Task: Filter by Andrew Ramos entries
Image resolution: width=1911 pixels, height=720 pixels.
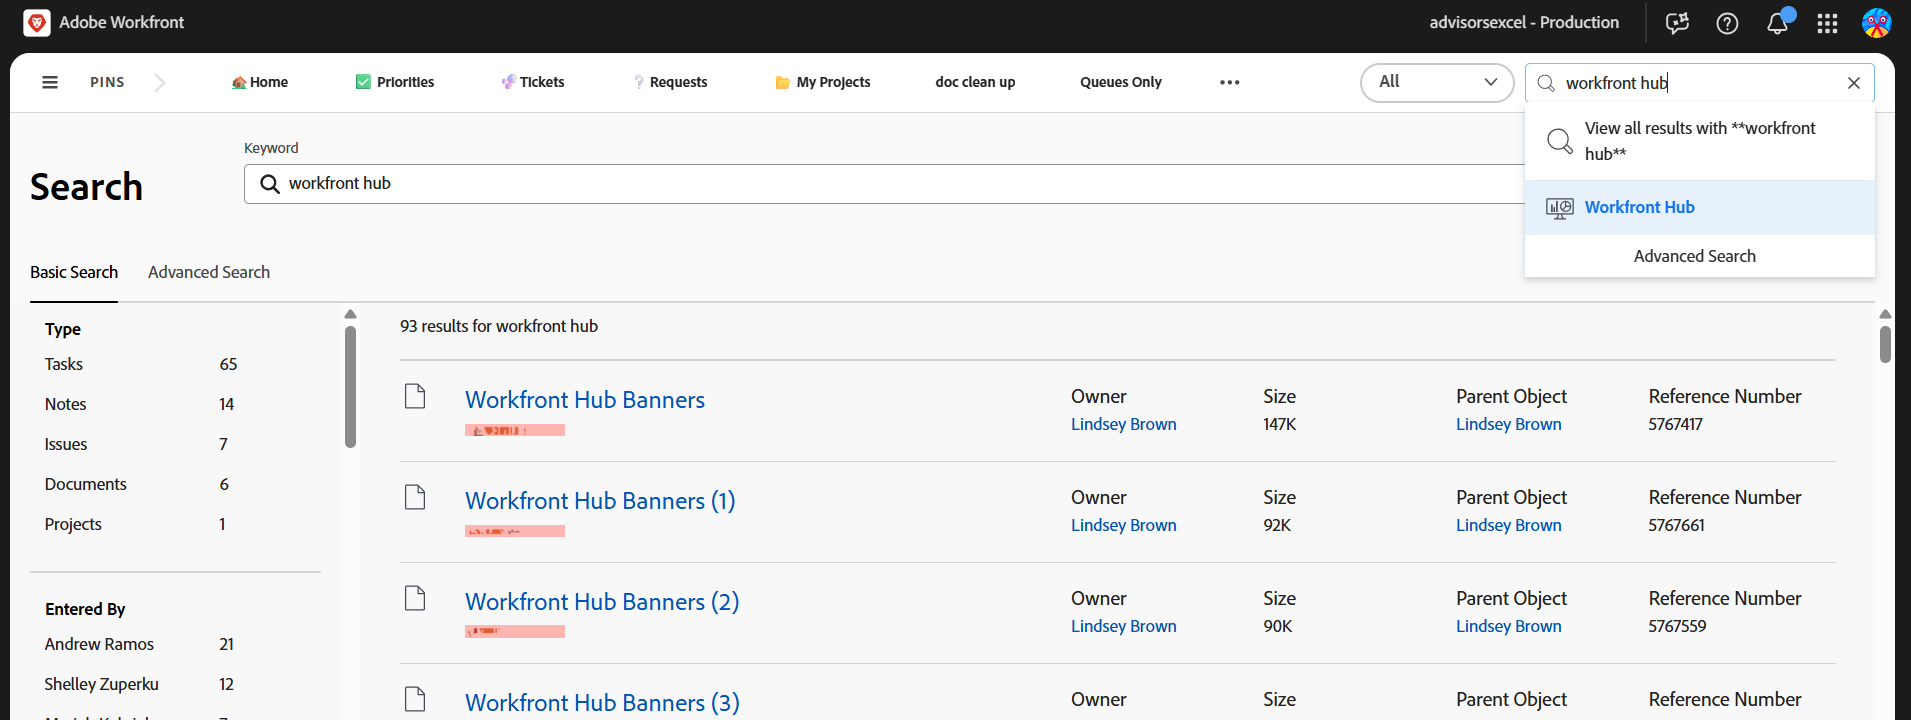Action: (x=99, y=644)
